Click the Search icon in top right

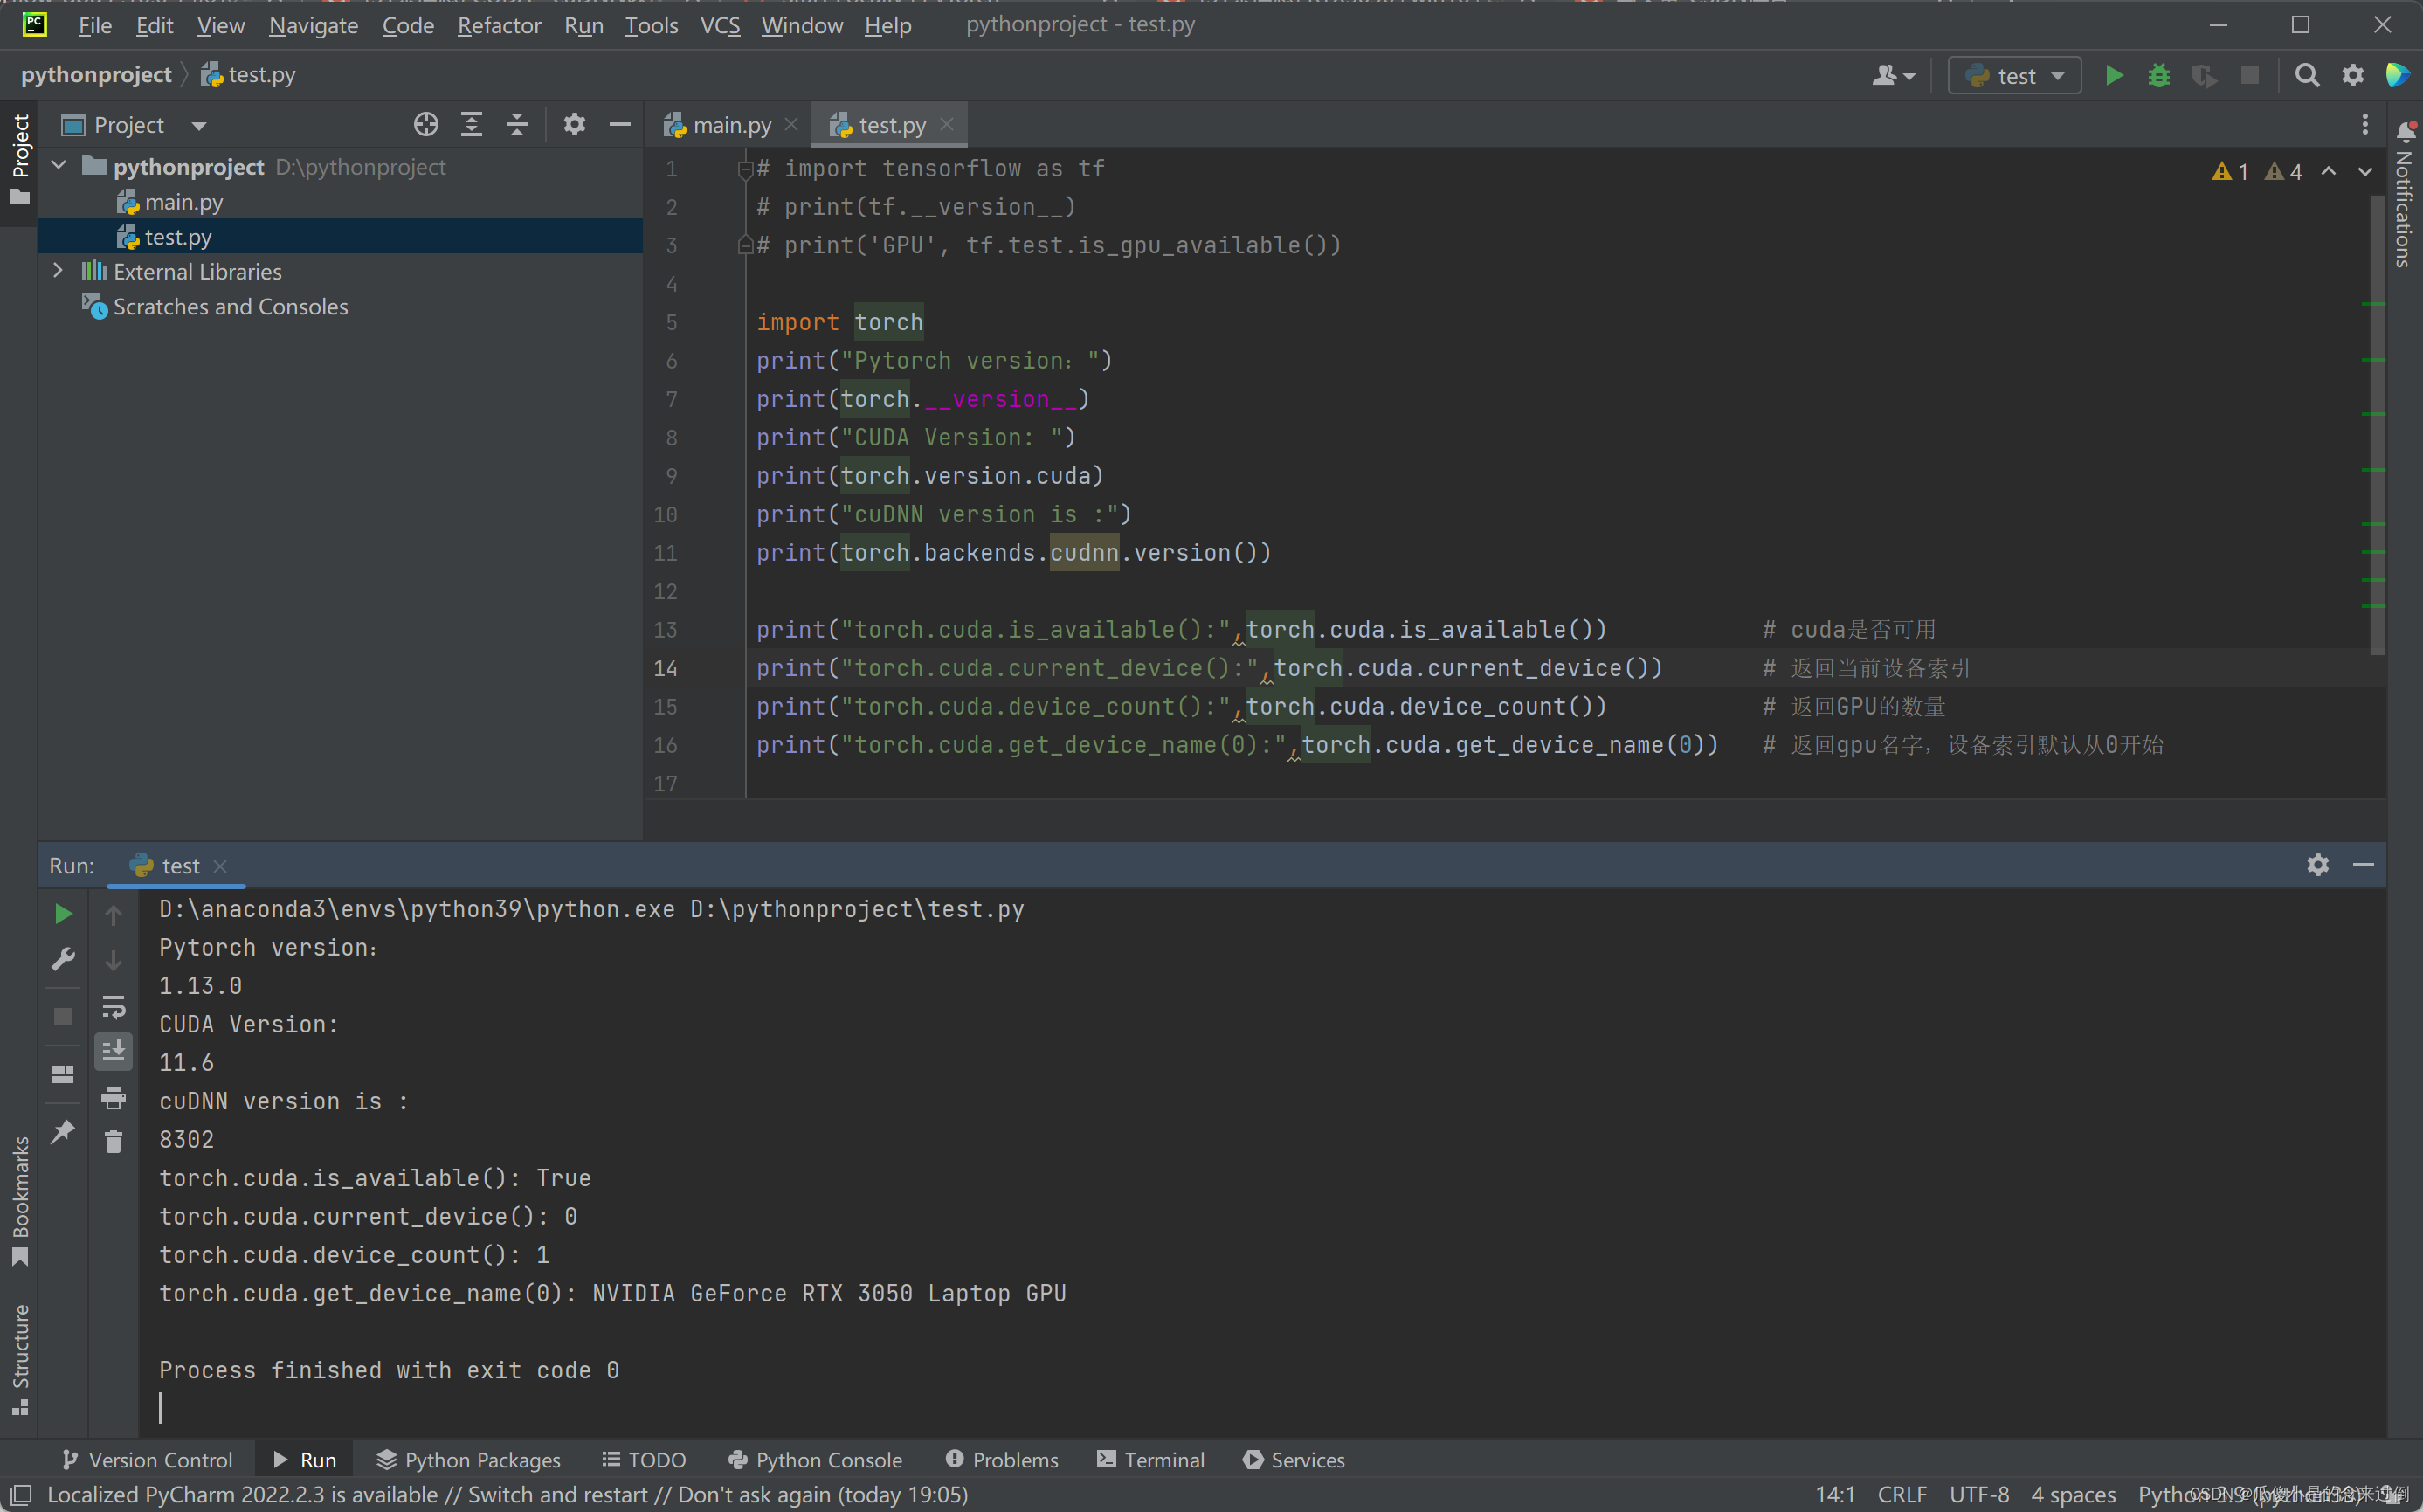(x=2306, y=75)
